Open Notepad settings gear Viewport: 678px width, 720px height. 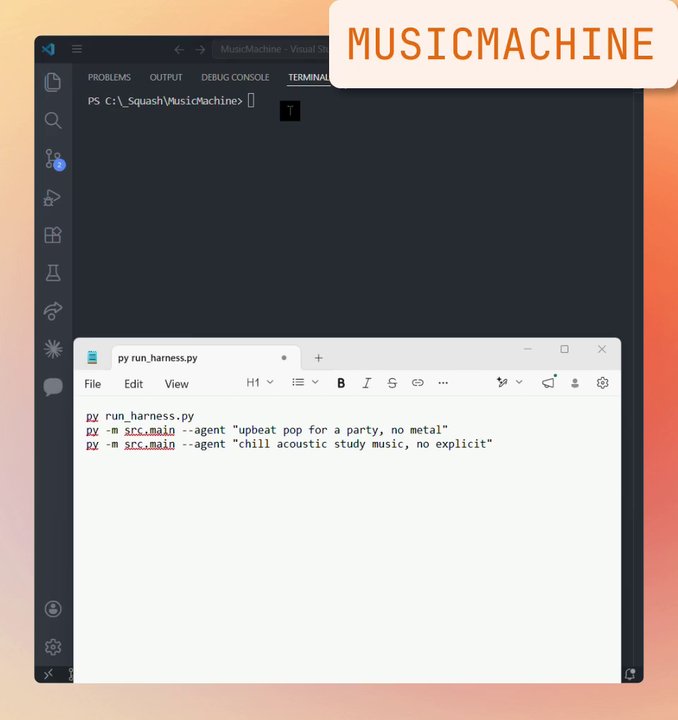[602, 383]
